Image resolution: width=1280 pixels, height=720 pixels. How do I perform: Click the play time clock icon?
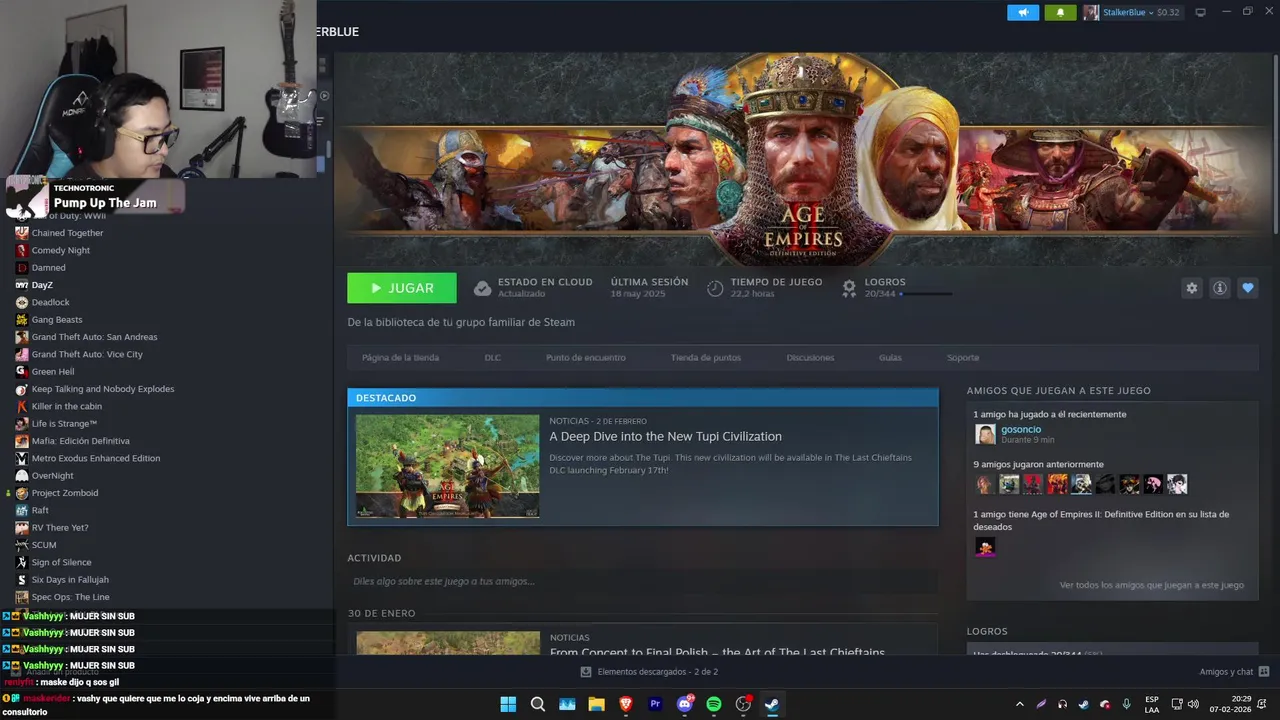pyautogui.click(x=715, y=288)
